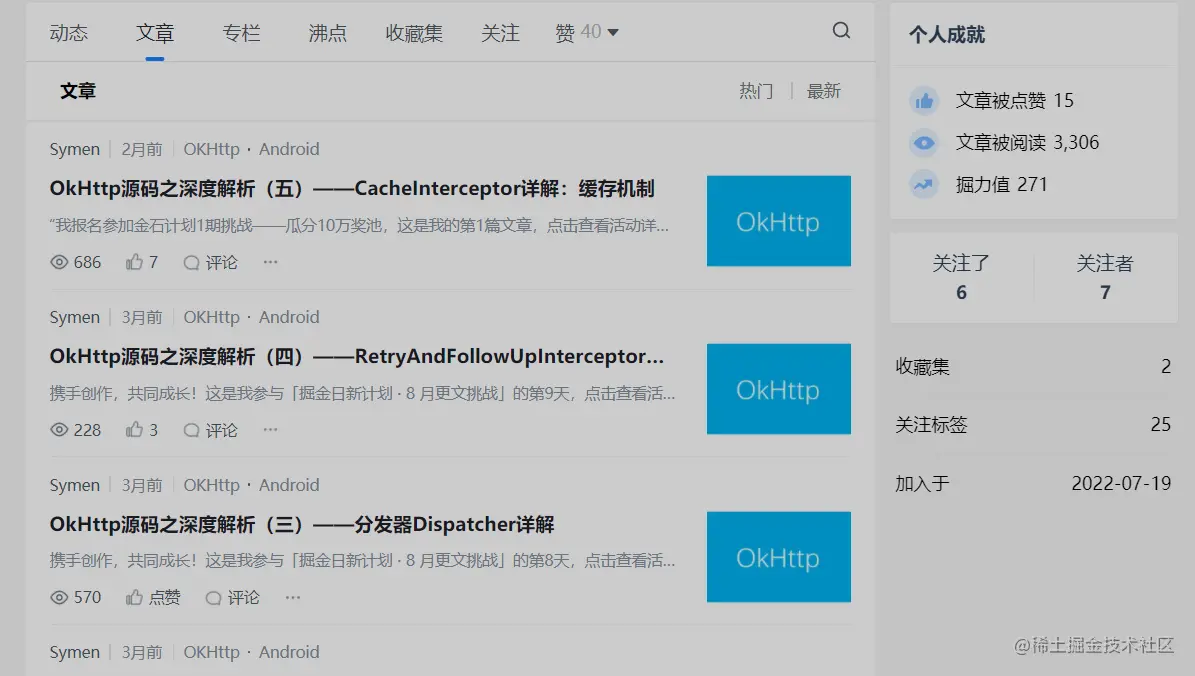View the 关注者 follower list
Image resolution: width=1195 pixels, height=676 pixels.
click(1104, 278)
